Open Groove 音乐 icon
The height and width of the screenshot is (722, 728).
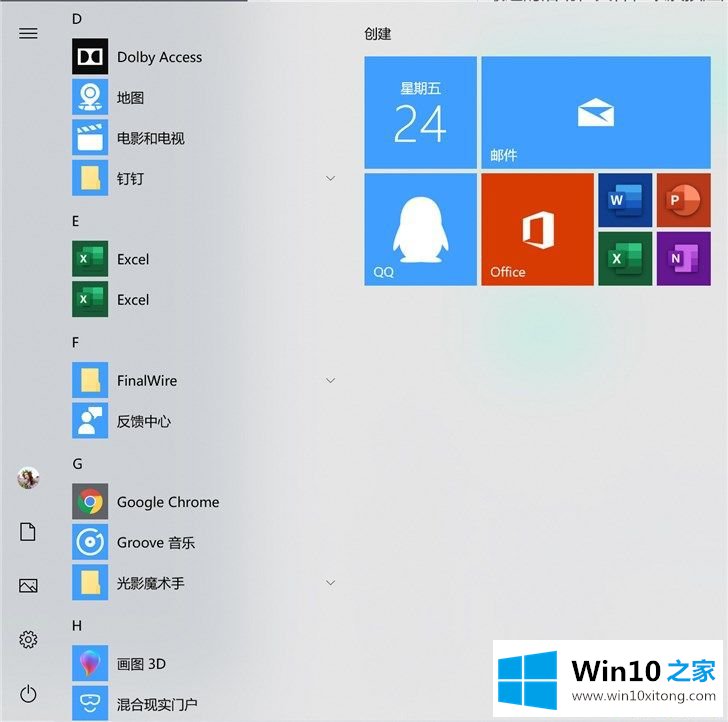point(90,542)
